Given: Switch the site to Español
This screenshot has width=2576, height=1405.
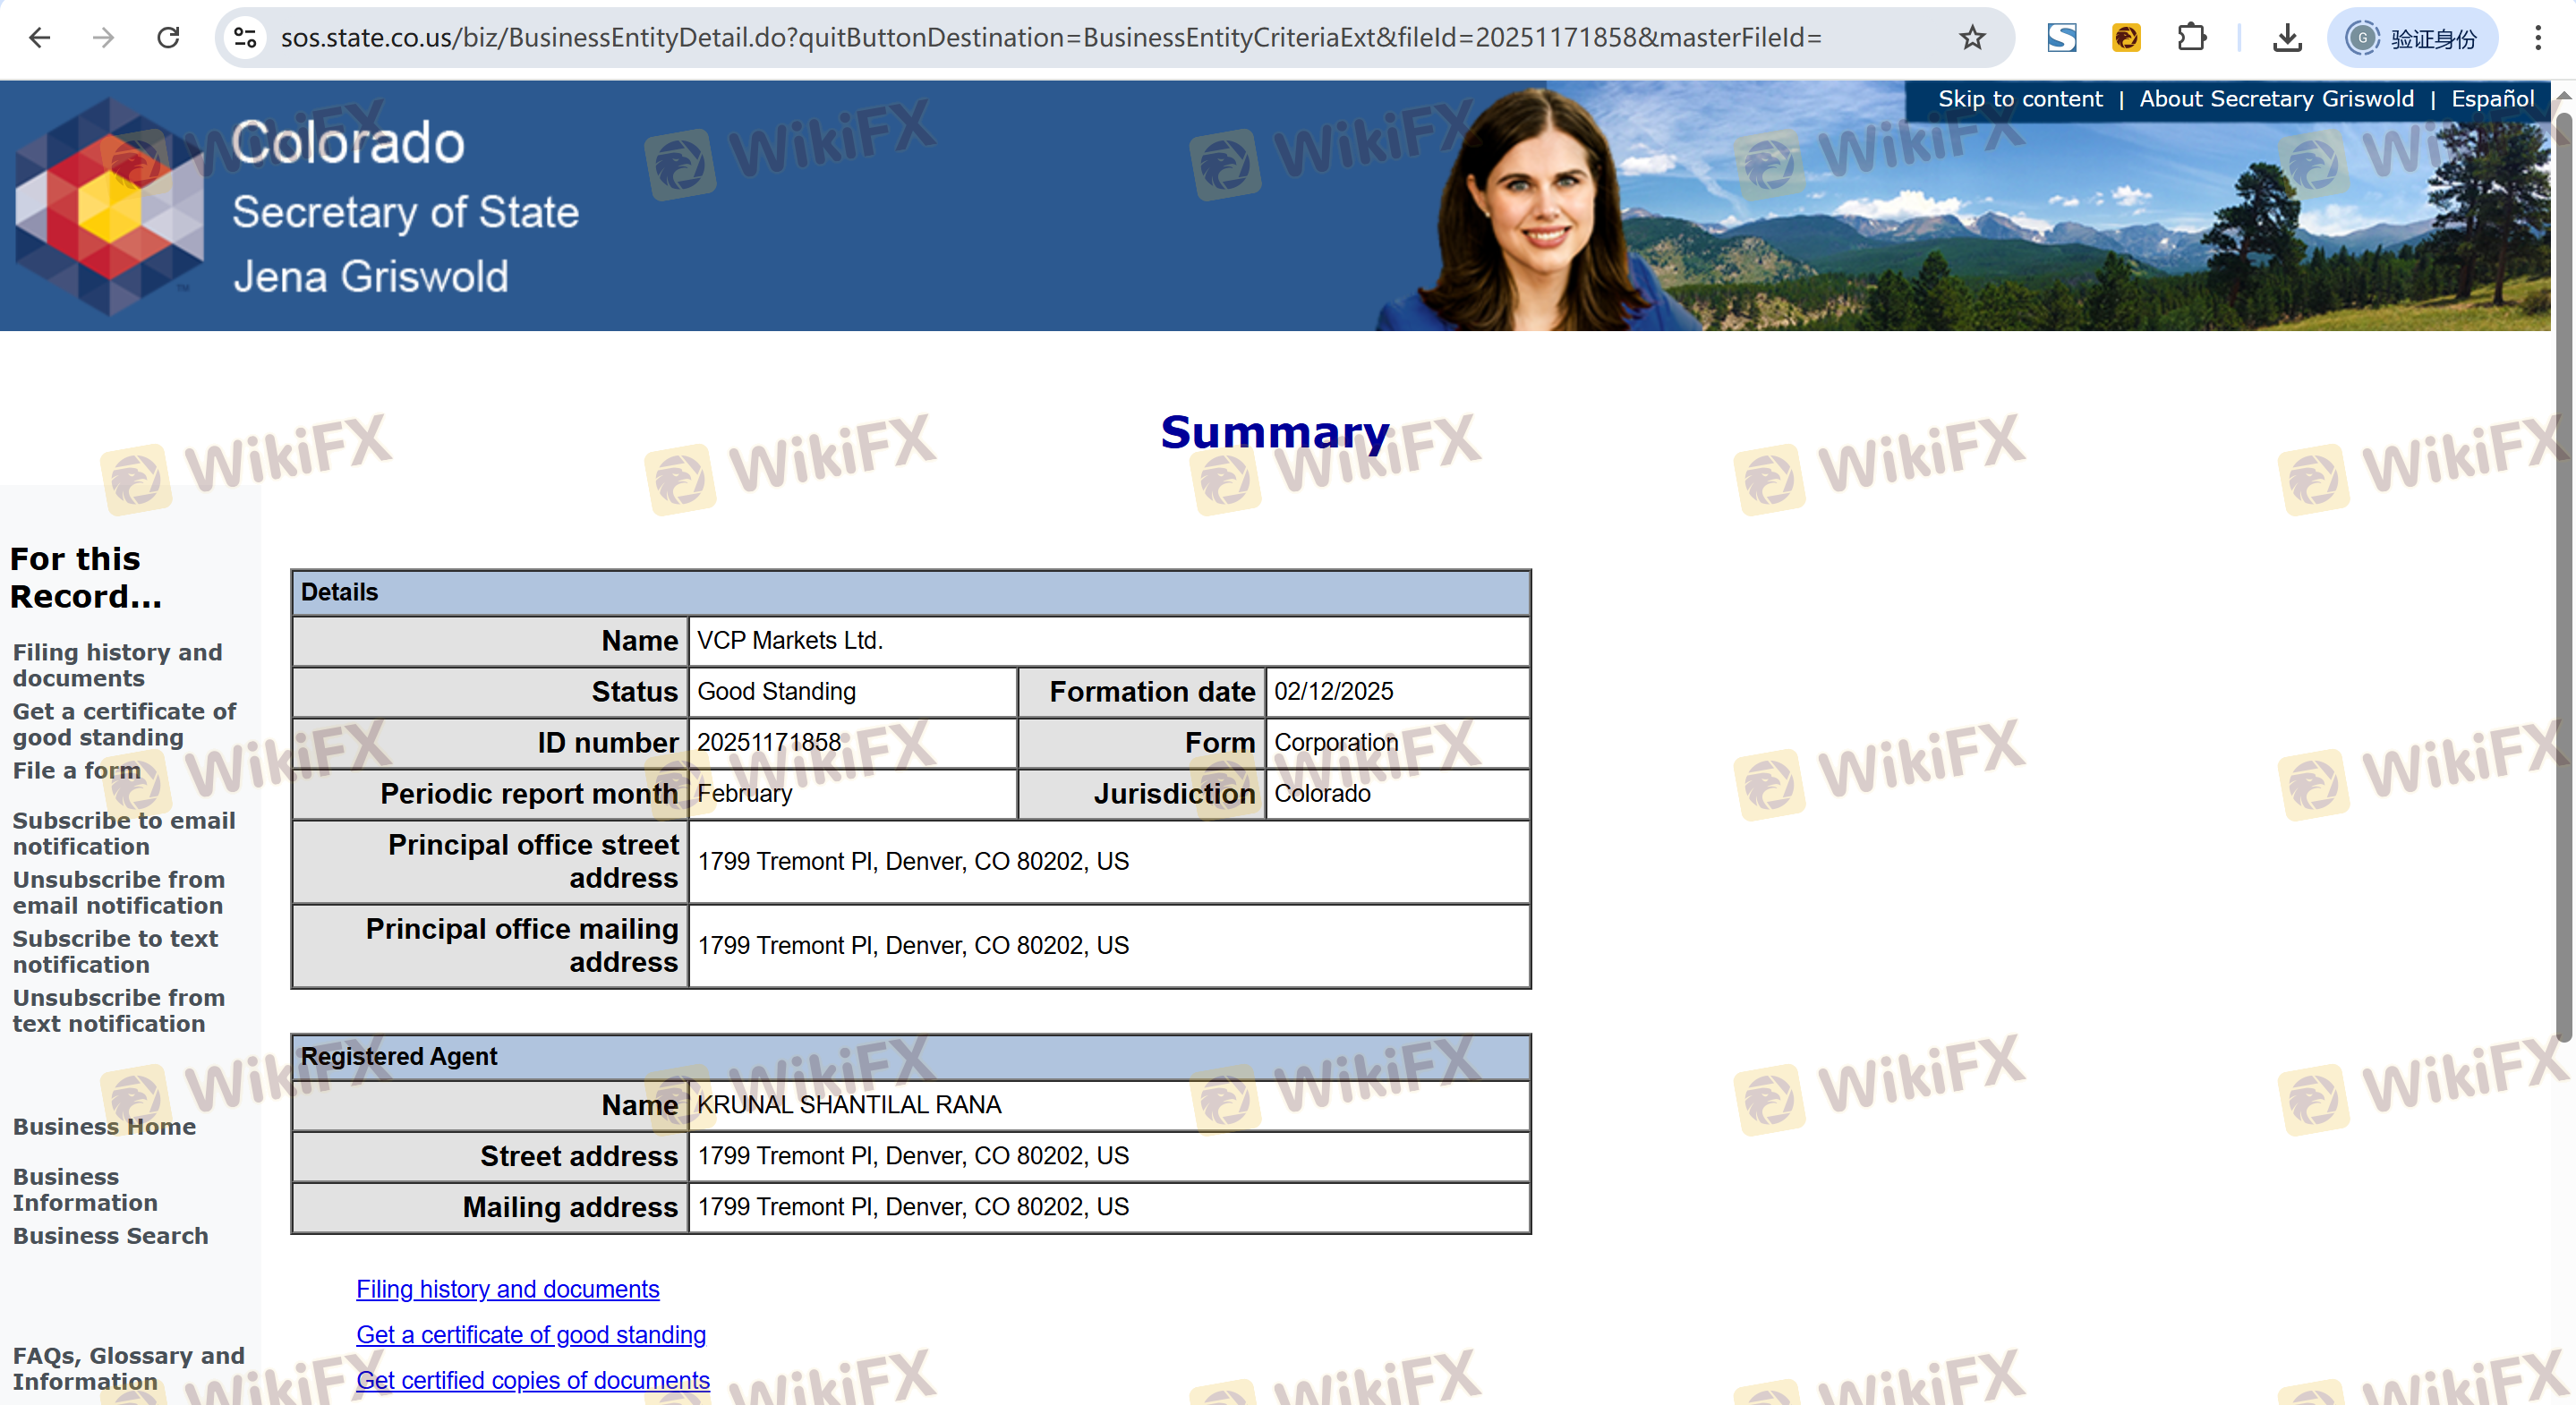Looking at the screenshot, I should tap(2492, 99).
